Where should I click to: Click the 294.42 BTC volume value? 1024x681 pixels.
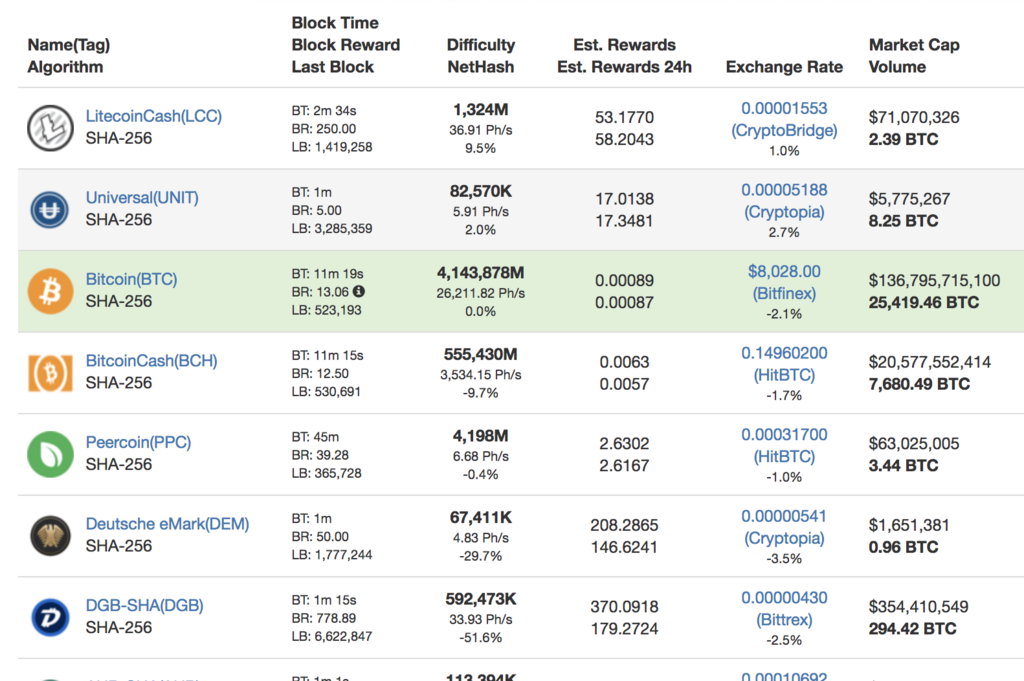[x=912, y=629]
